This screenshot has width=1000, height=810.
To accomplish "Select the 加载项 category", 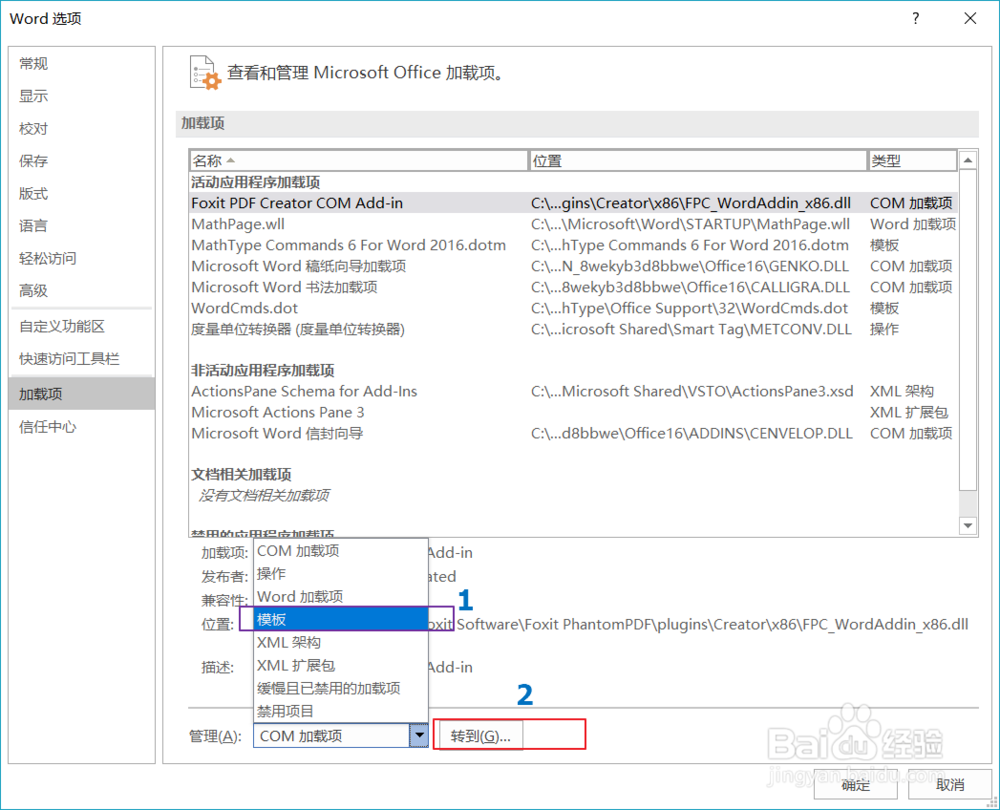I will (82, 394).
